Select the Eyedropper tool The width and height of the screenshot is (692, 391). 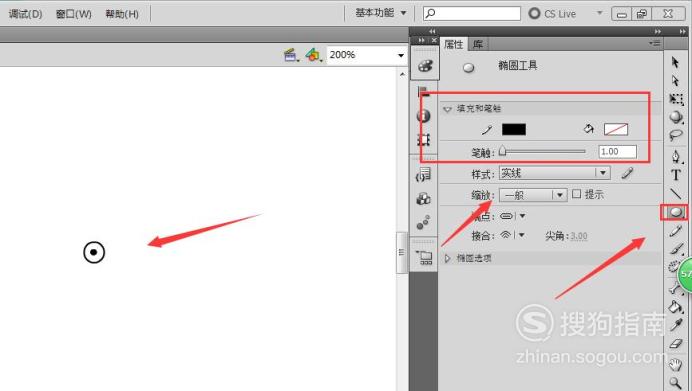click(x=676, y=325)
